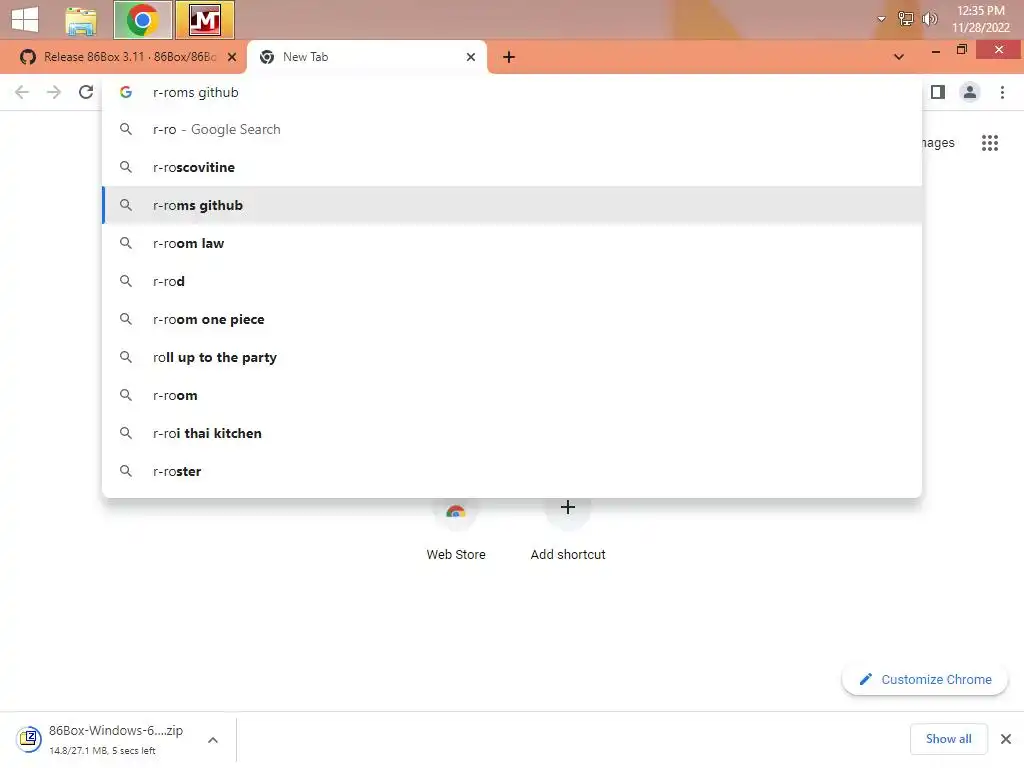Open the Web Store shortcut
The width and height of the screenshot is (1024, 768).
pyautogui.click(x=456, y=528)
